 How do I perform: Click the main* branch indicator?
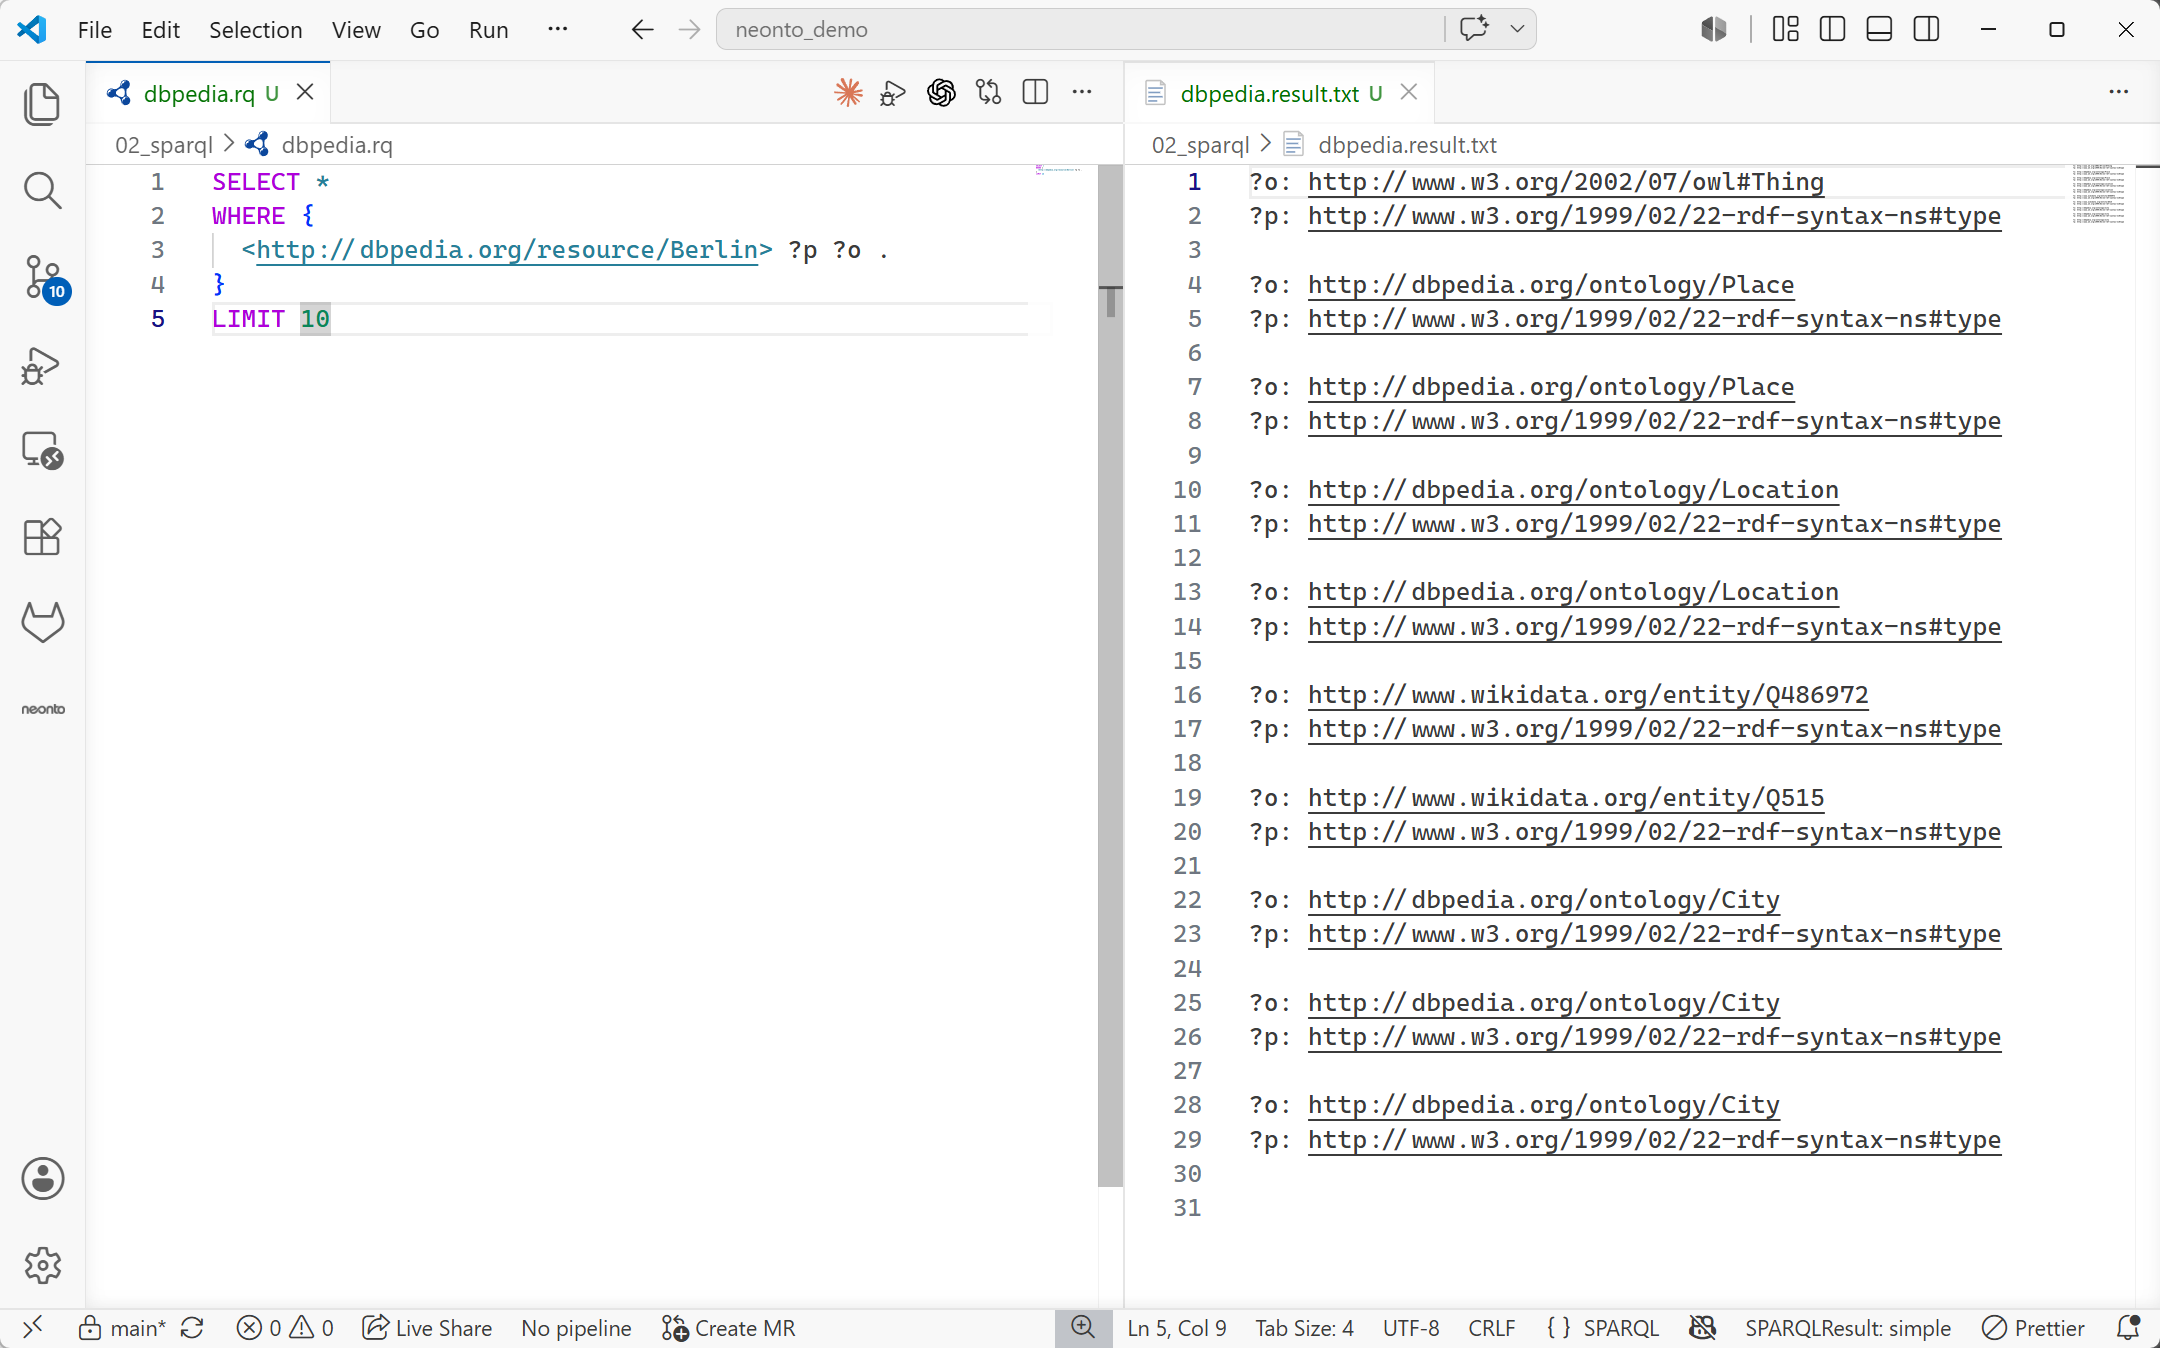123,1328
